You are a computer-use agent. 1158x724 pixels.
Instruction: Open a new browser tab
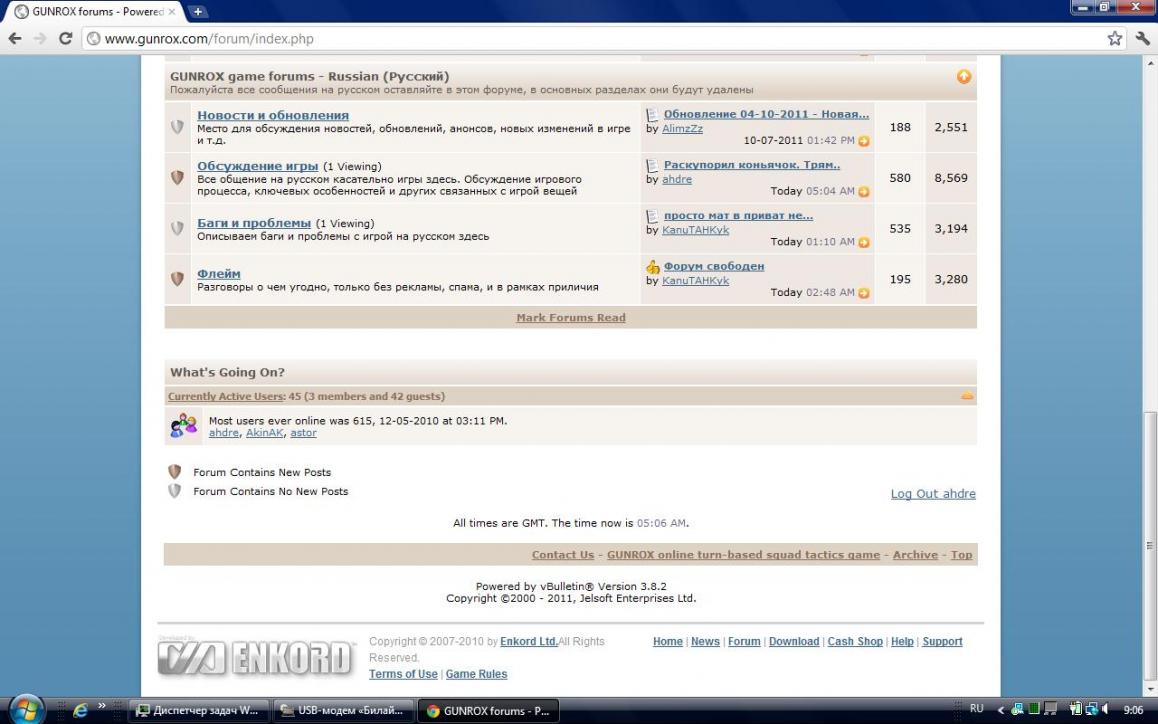point(197,12)
